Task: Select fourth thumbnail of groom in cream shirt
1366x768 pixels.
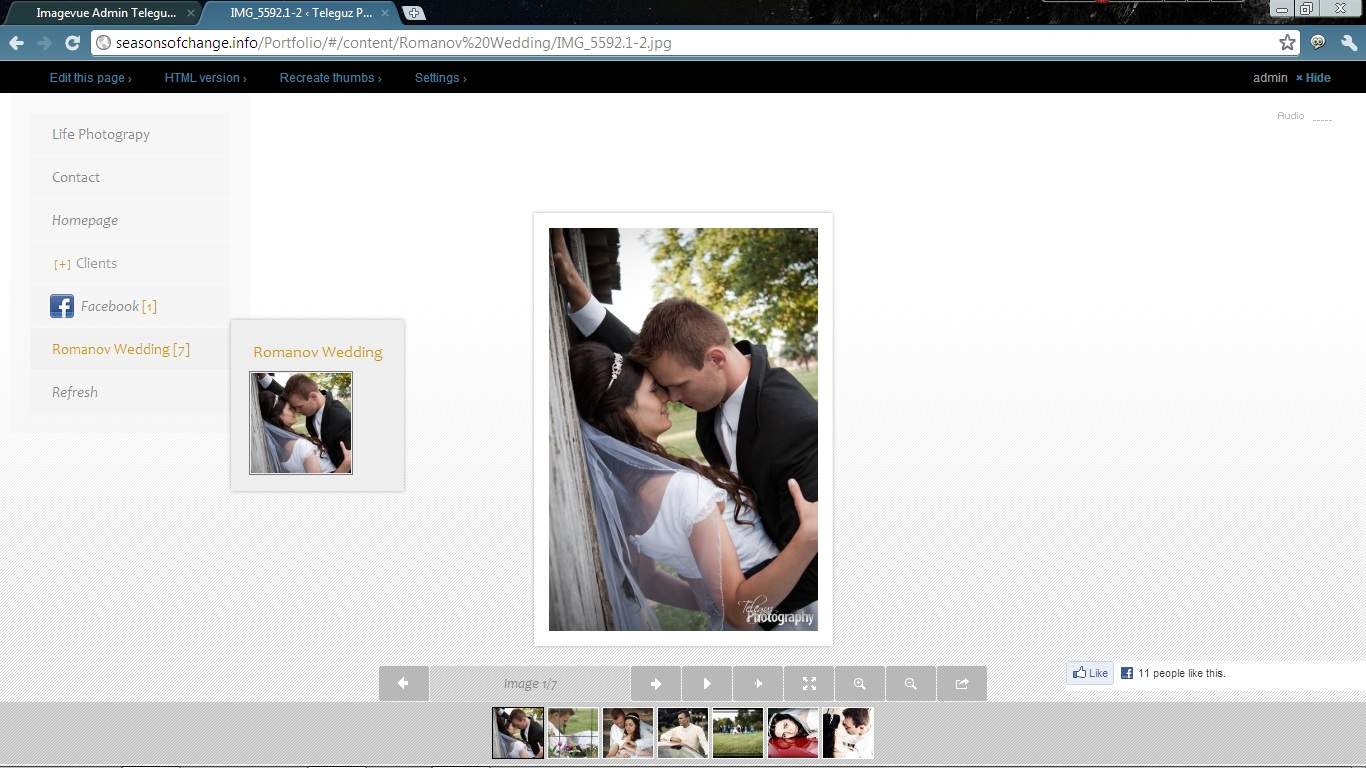Action: coord(683,733)
